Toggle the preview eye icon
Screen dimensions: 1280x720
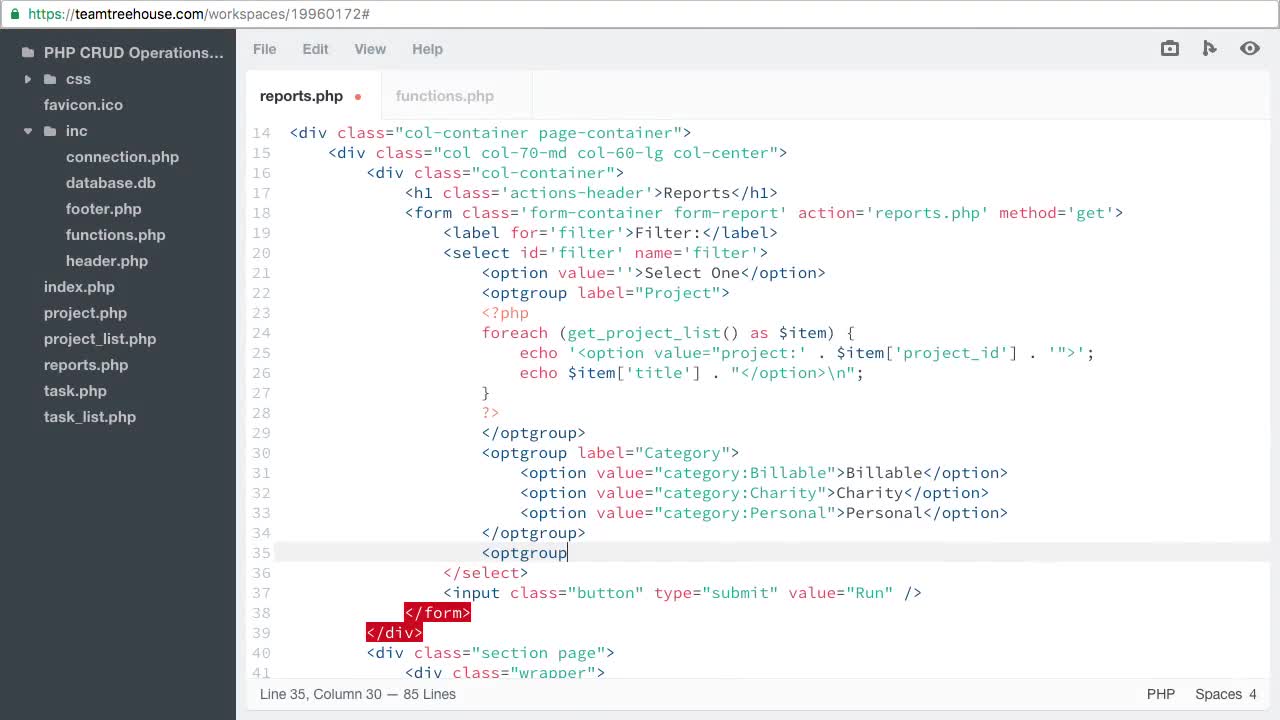click(1250, 48)
